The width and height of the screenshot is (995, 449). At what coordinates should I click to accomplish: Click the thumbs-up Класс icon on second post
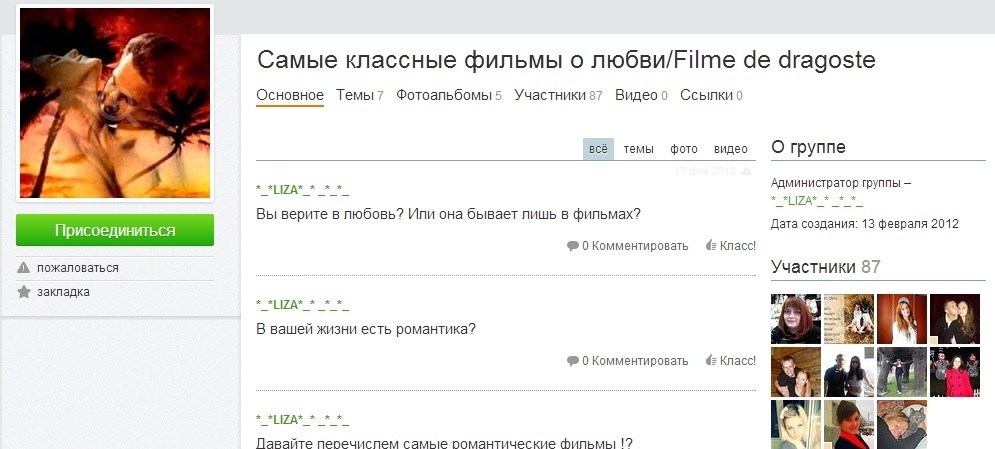711,361
